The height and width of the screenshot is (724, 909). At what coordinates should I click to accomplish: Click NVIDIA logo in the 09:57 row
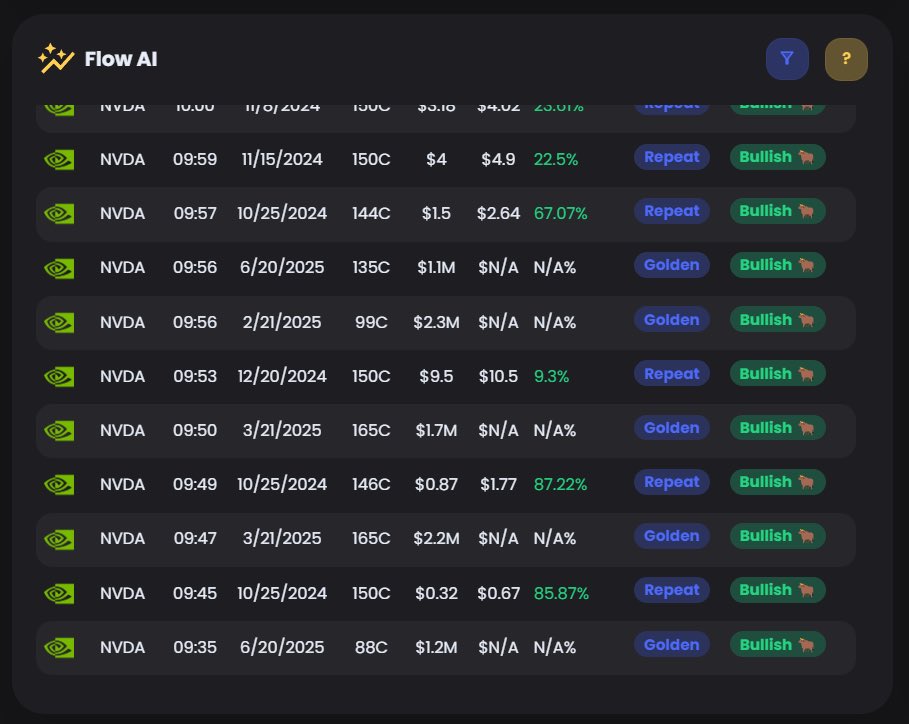pos(59,213)
